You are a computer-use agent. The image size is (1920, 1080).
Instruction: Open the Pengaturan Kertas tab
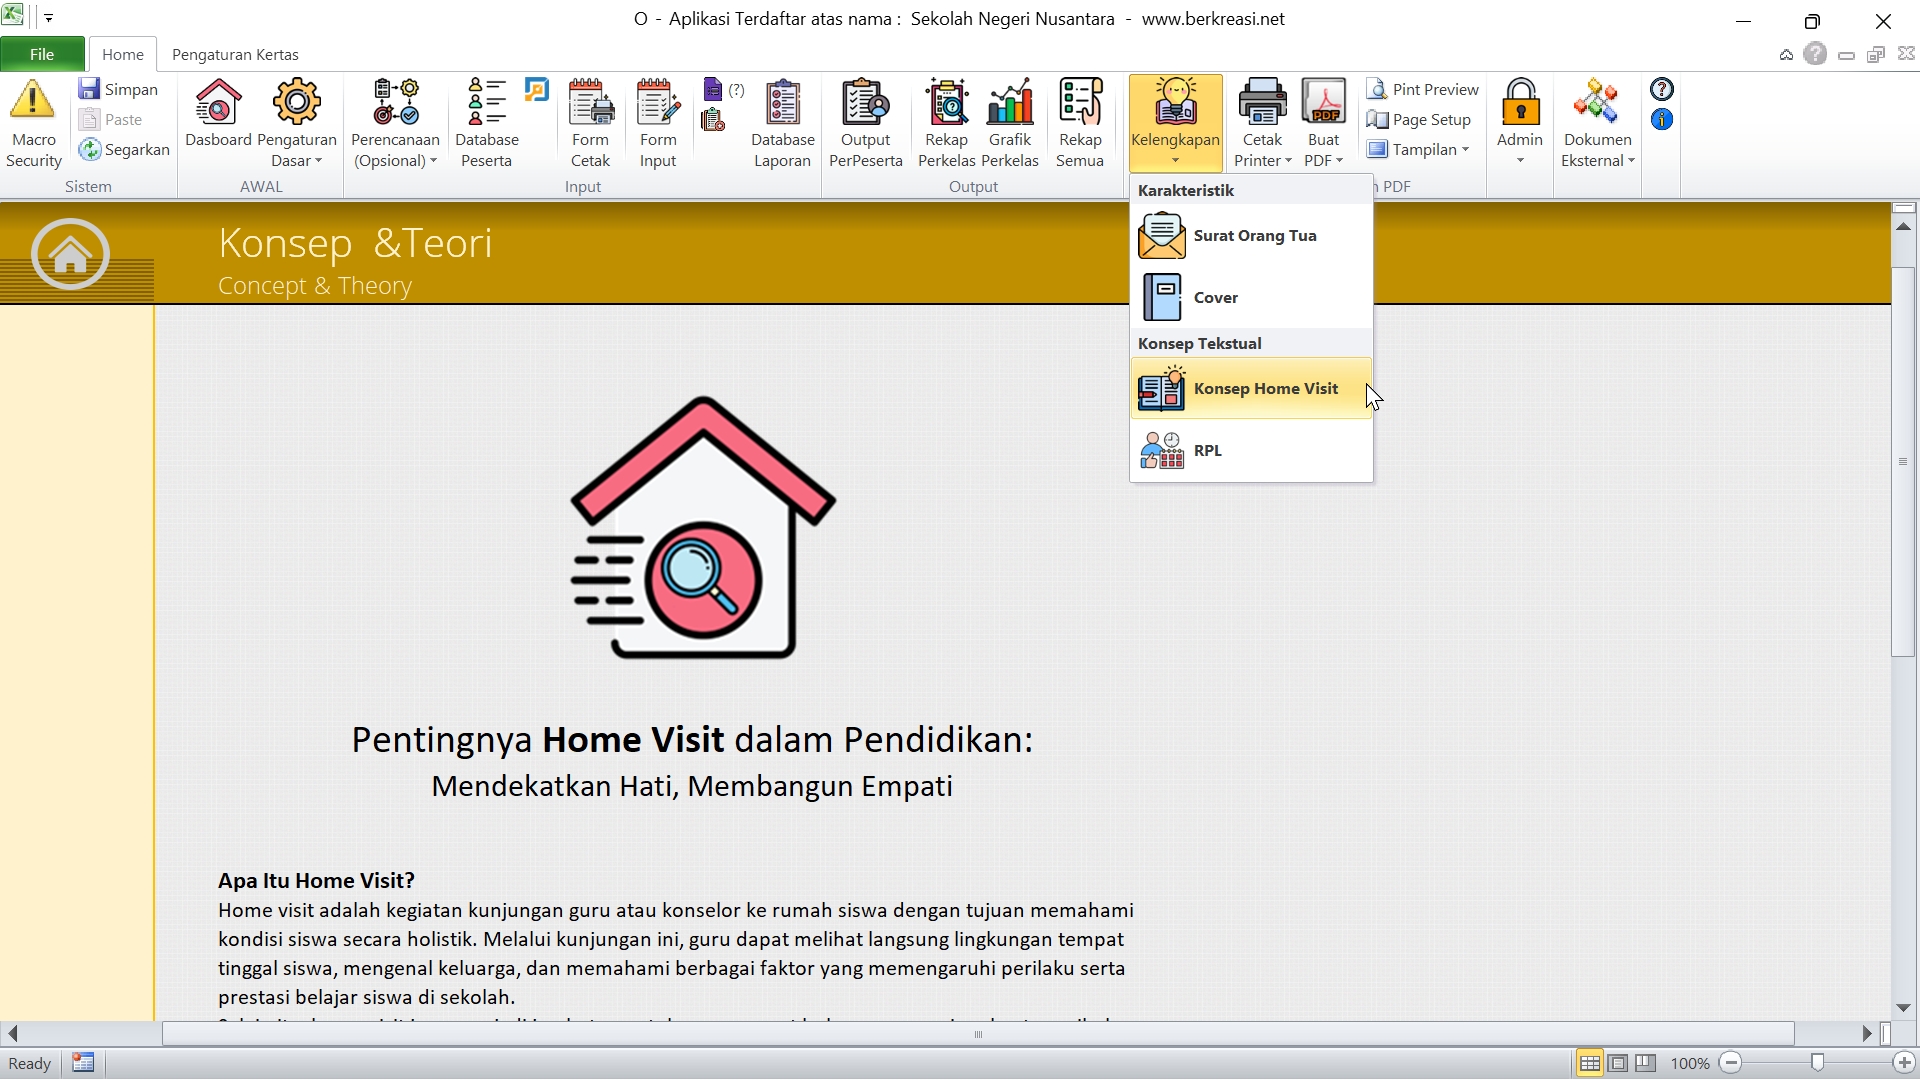(235, 55)
